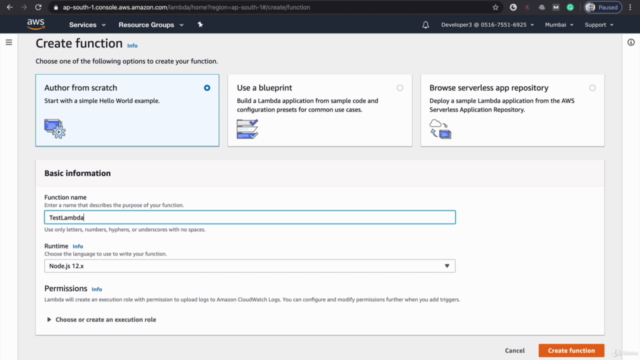Open the info panel icon at right edge
640x360 pixels.
(x=631, y=42)
